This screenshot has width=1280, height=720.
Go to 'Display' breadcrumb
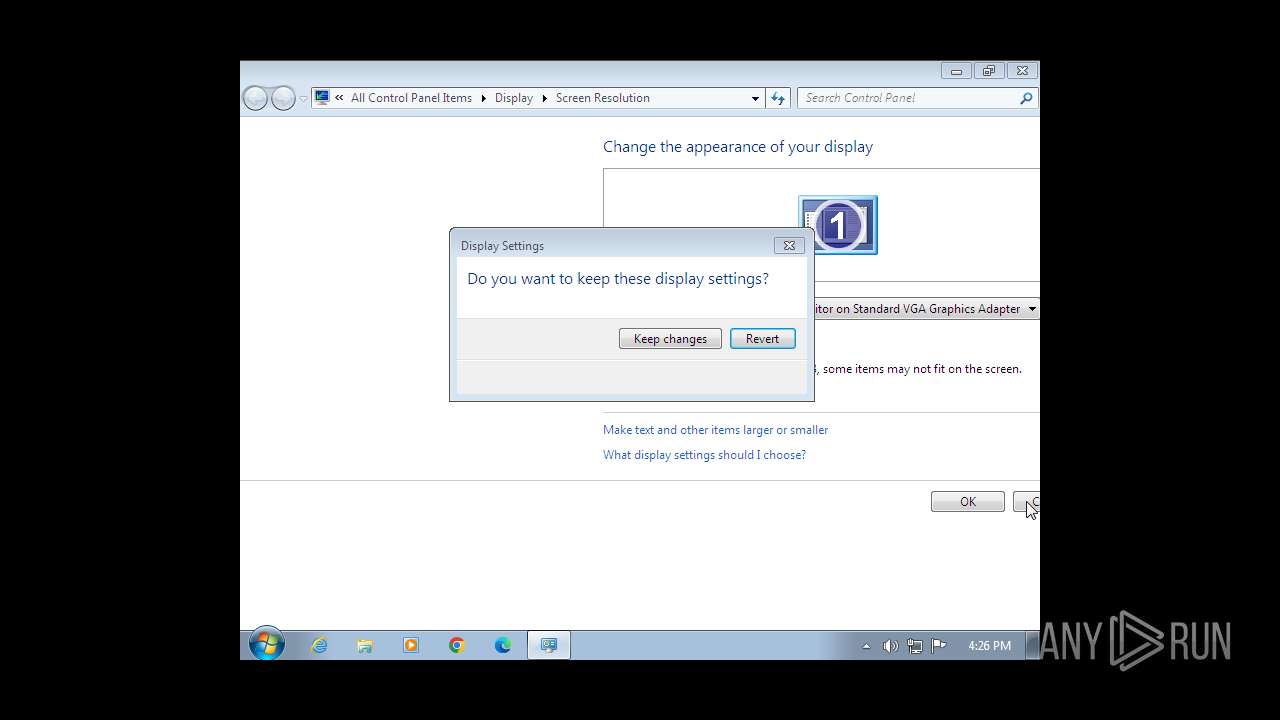(514, 98)
